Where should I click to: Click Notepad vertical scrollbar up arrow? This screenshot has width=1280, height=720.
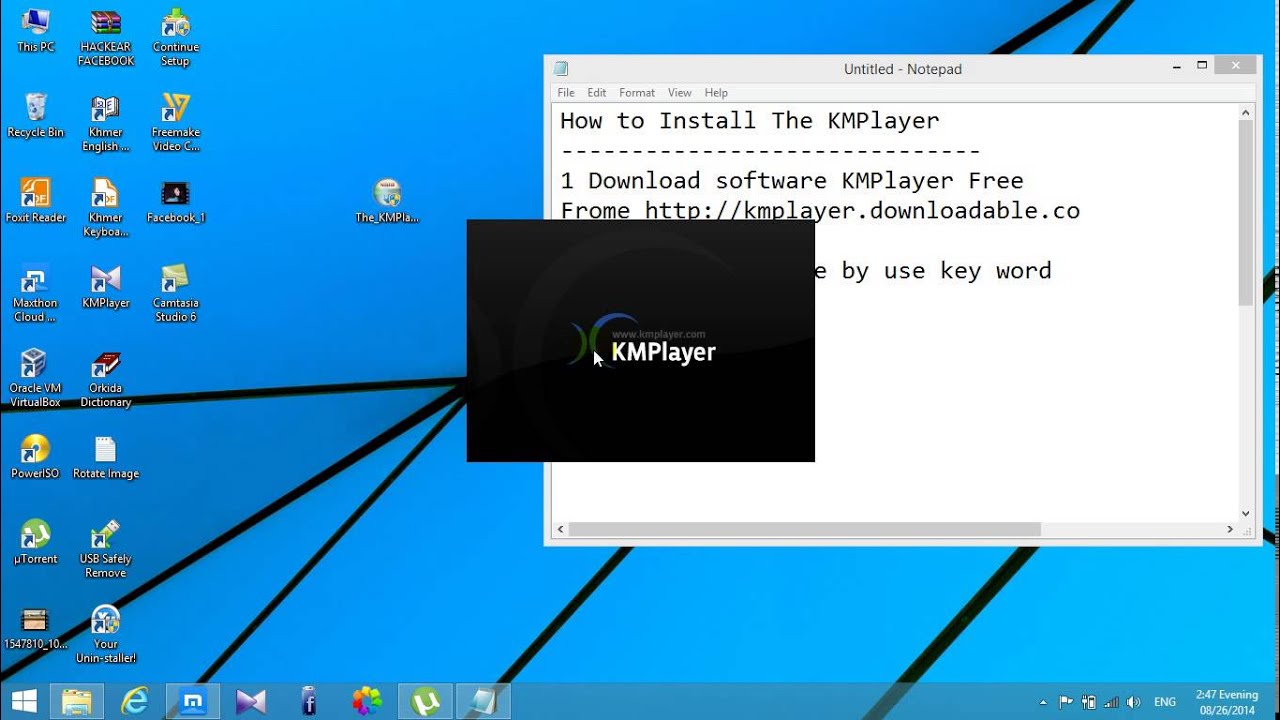1246,113
